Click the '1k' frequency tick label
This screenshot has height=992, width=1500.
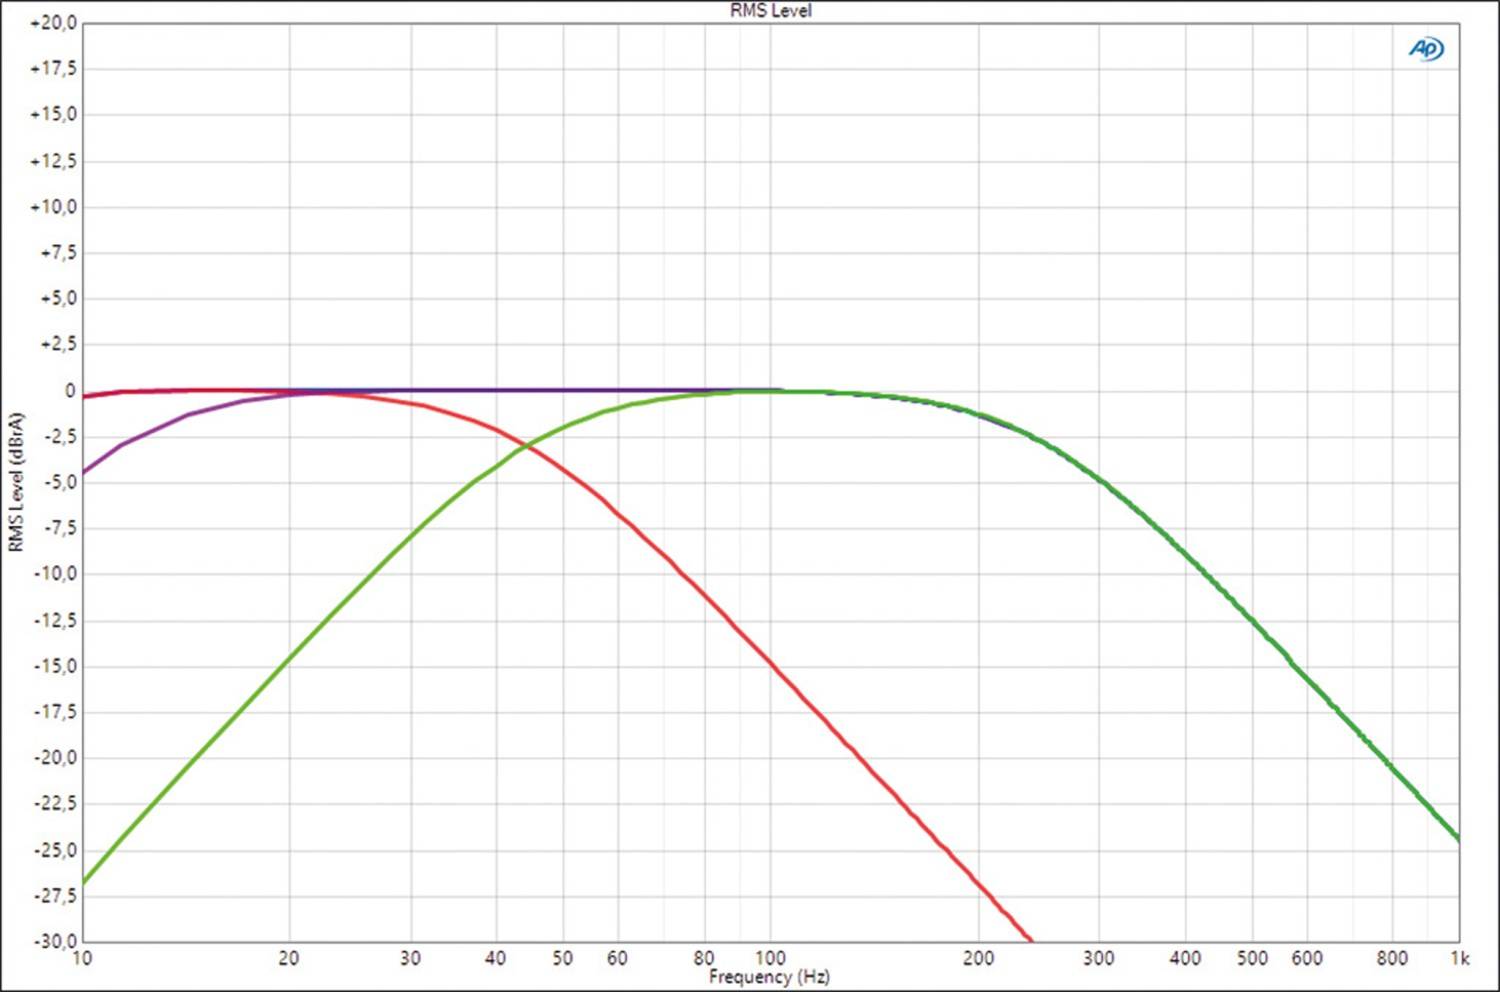point(1460,958)
